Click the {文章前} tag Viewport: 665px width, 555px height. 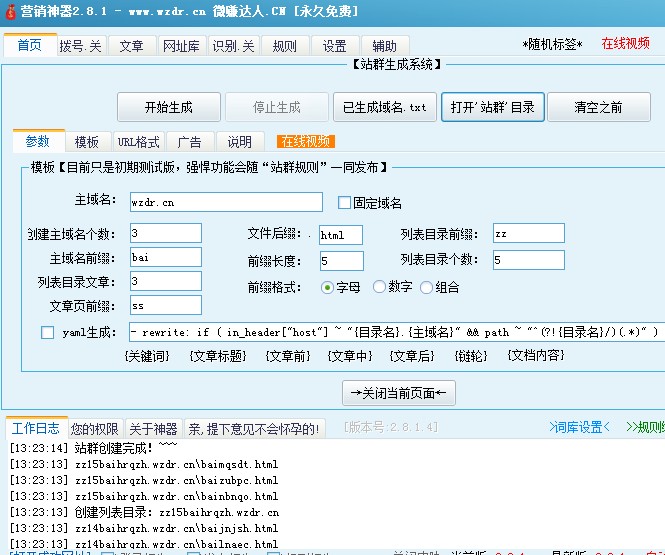(288, 356)
